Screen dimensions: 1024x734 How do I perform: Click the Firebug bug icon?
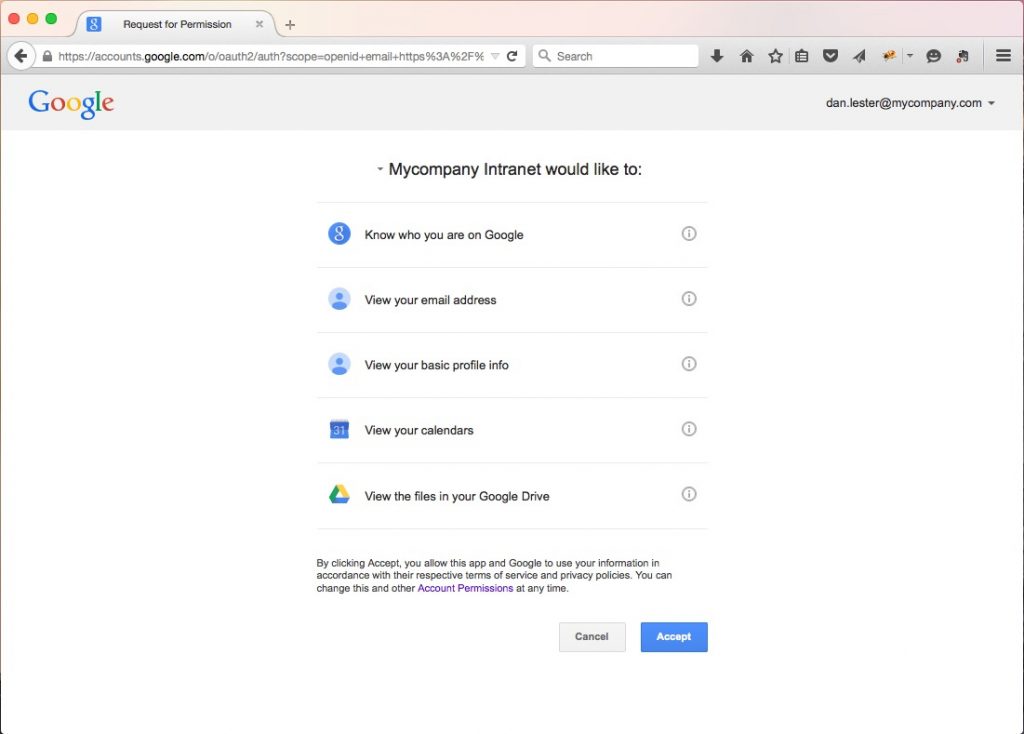(889, 56)
